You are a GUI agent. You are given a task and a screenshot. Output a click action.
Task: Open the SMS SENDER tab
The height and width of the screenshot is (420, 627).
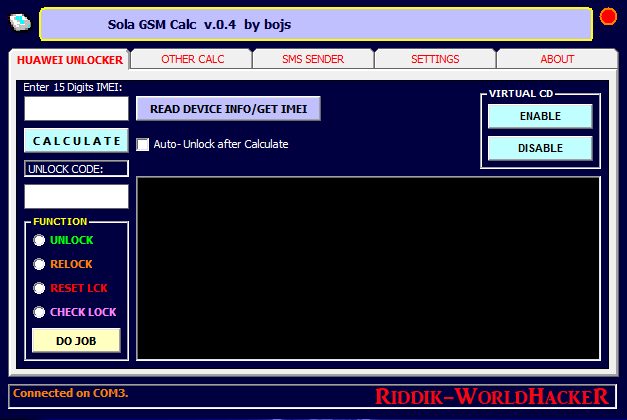(313, 59)
